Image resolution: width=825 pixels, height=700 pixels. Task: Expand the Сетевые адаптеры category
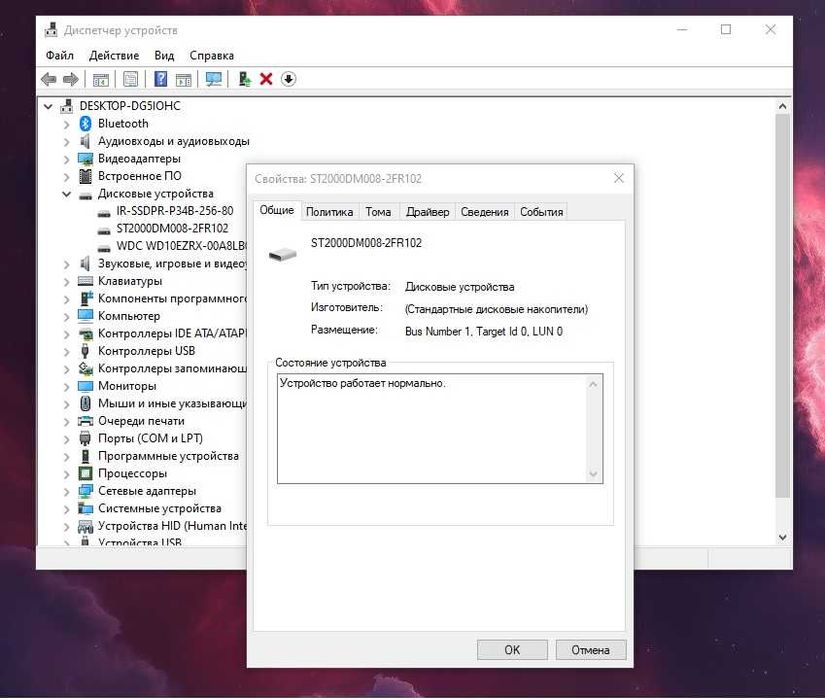point(66,492)
